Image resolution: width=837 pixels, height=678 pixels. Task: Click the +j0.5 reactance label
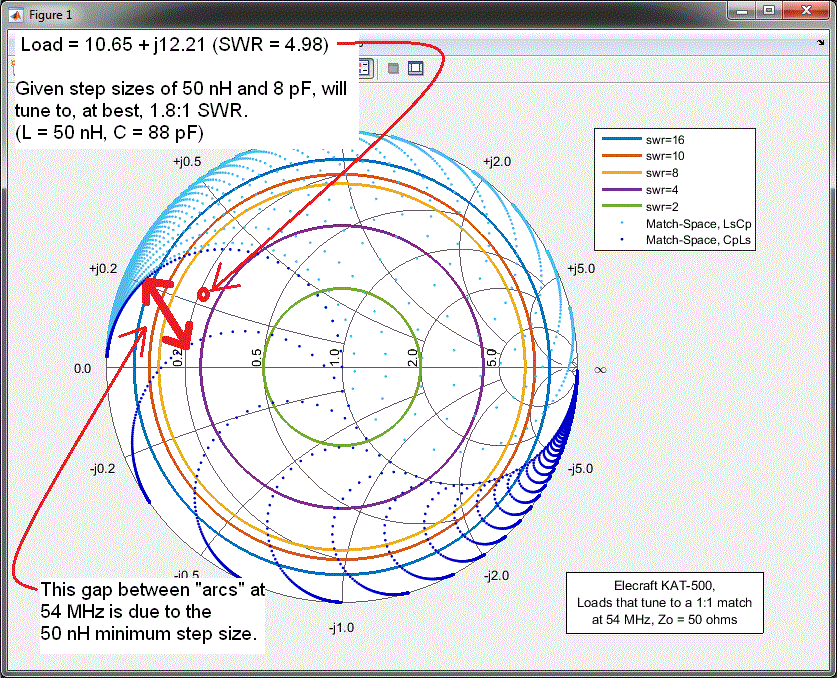(x=187, y=162)
